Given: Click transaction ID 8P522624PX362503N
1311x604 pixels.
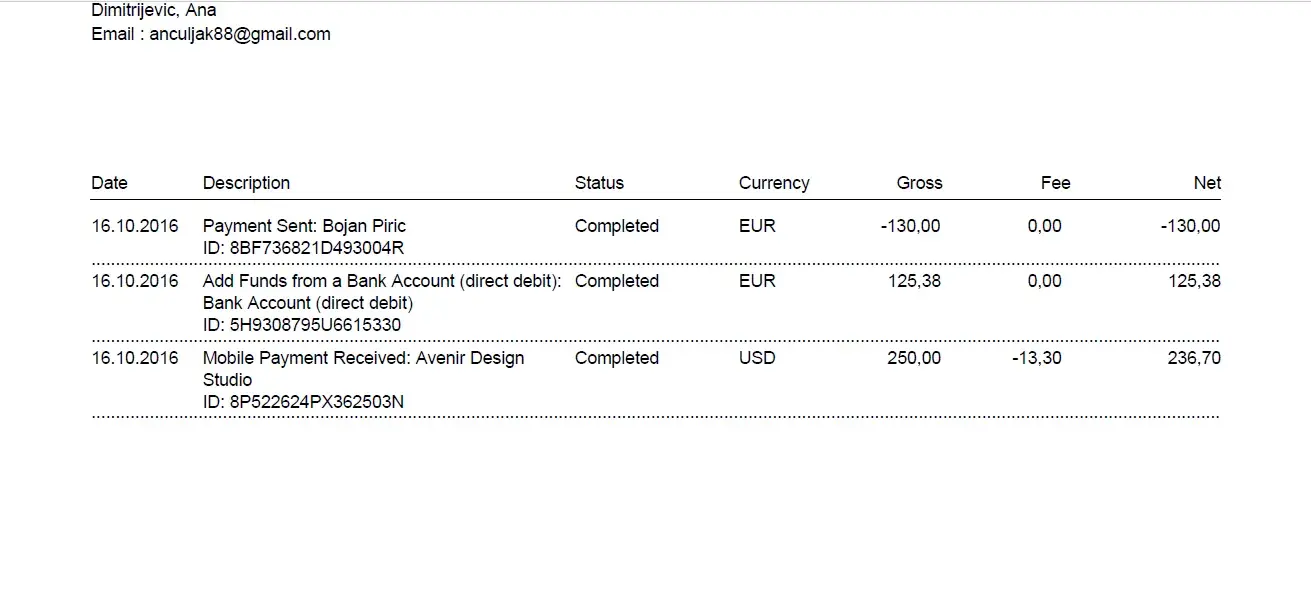Looking at the screenshot, I should pos(303,402).
